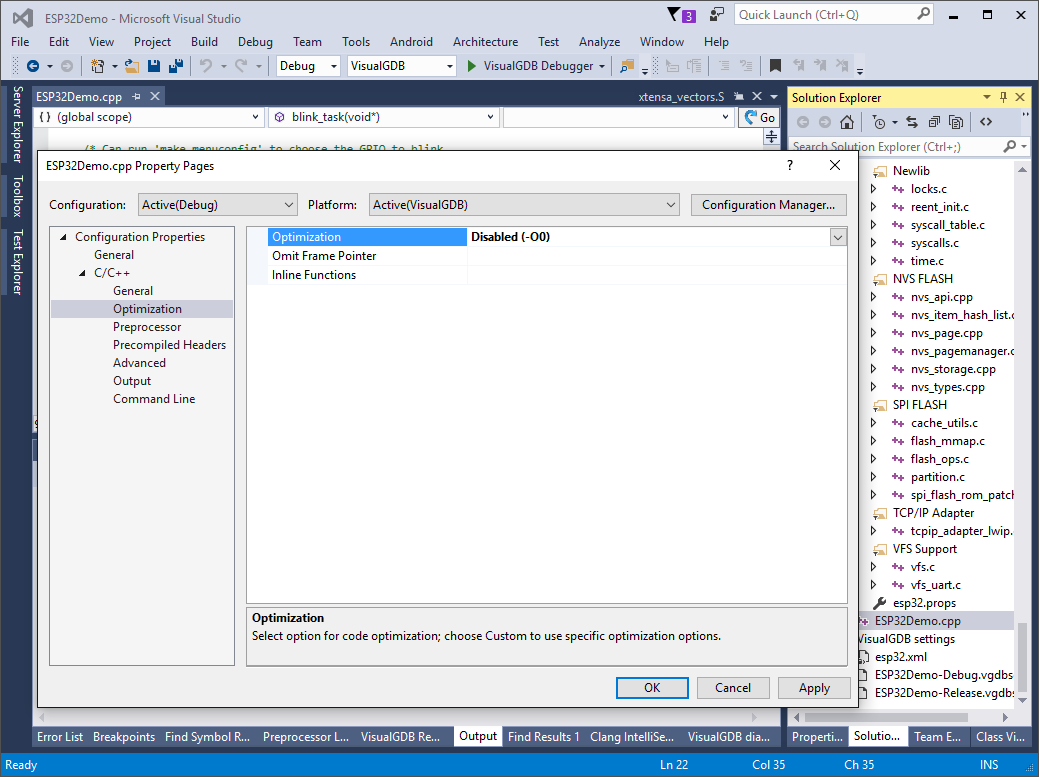Open the Build menu

tap(204, 42)
